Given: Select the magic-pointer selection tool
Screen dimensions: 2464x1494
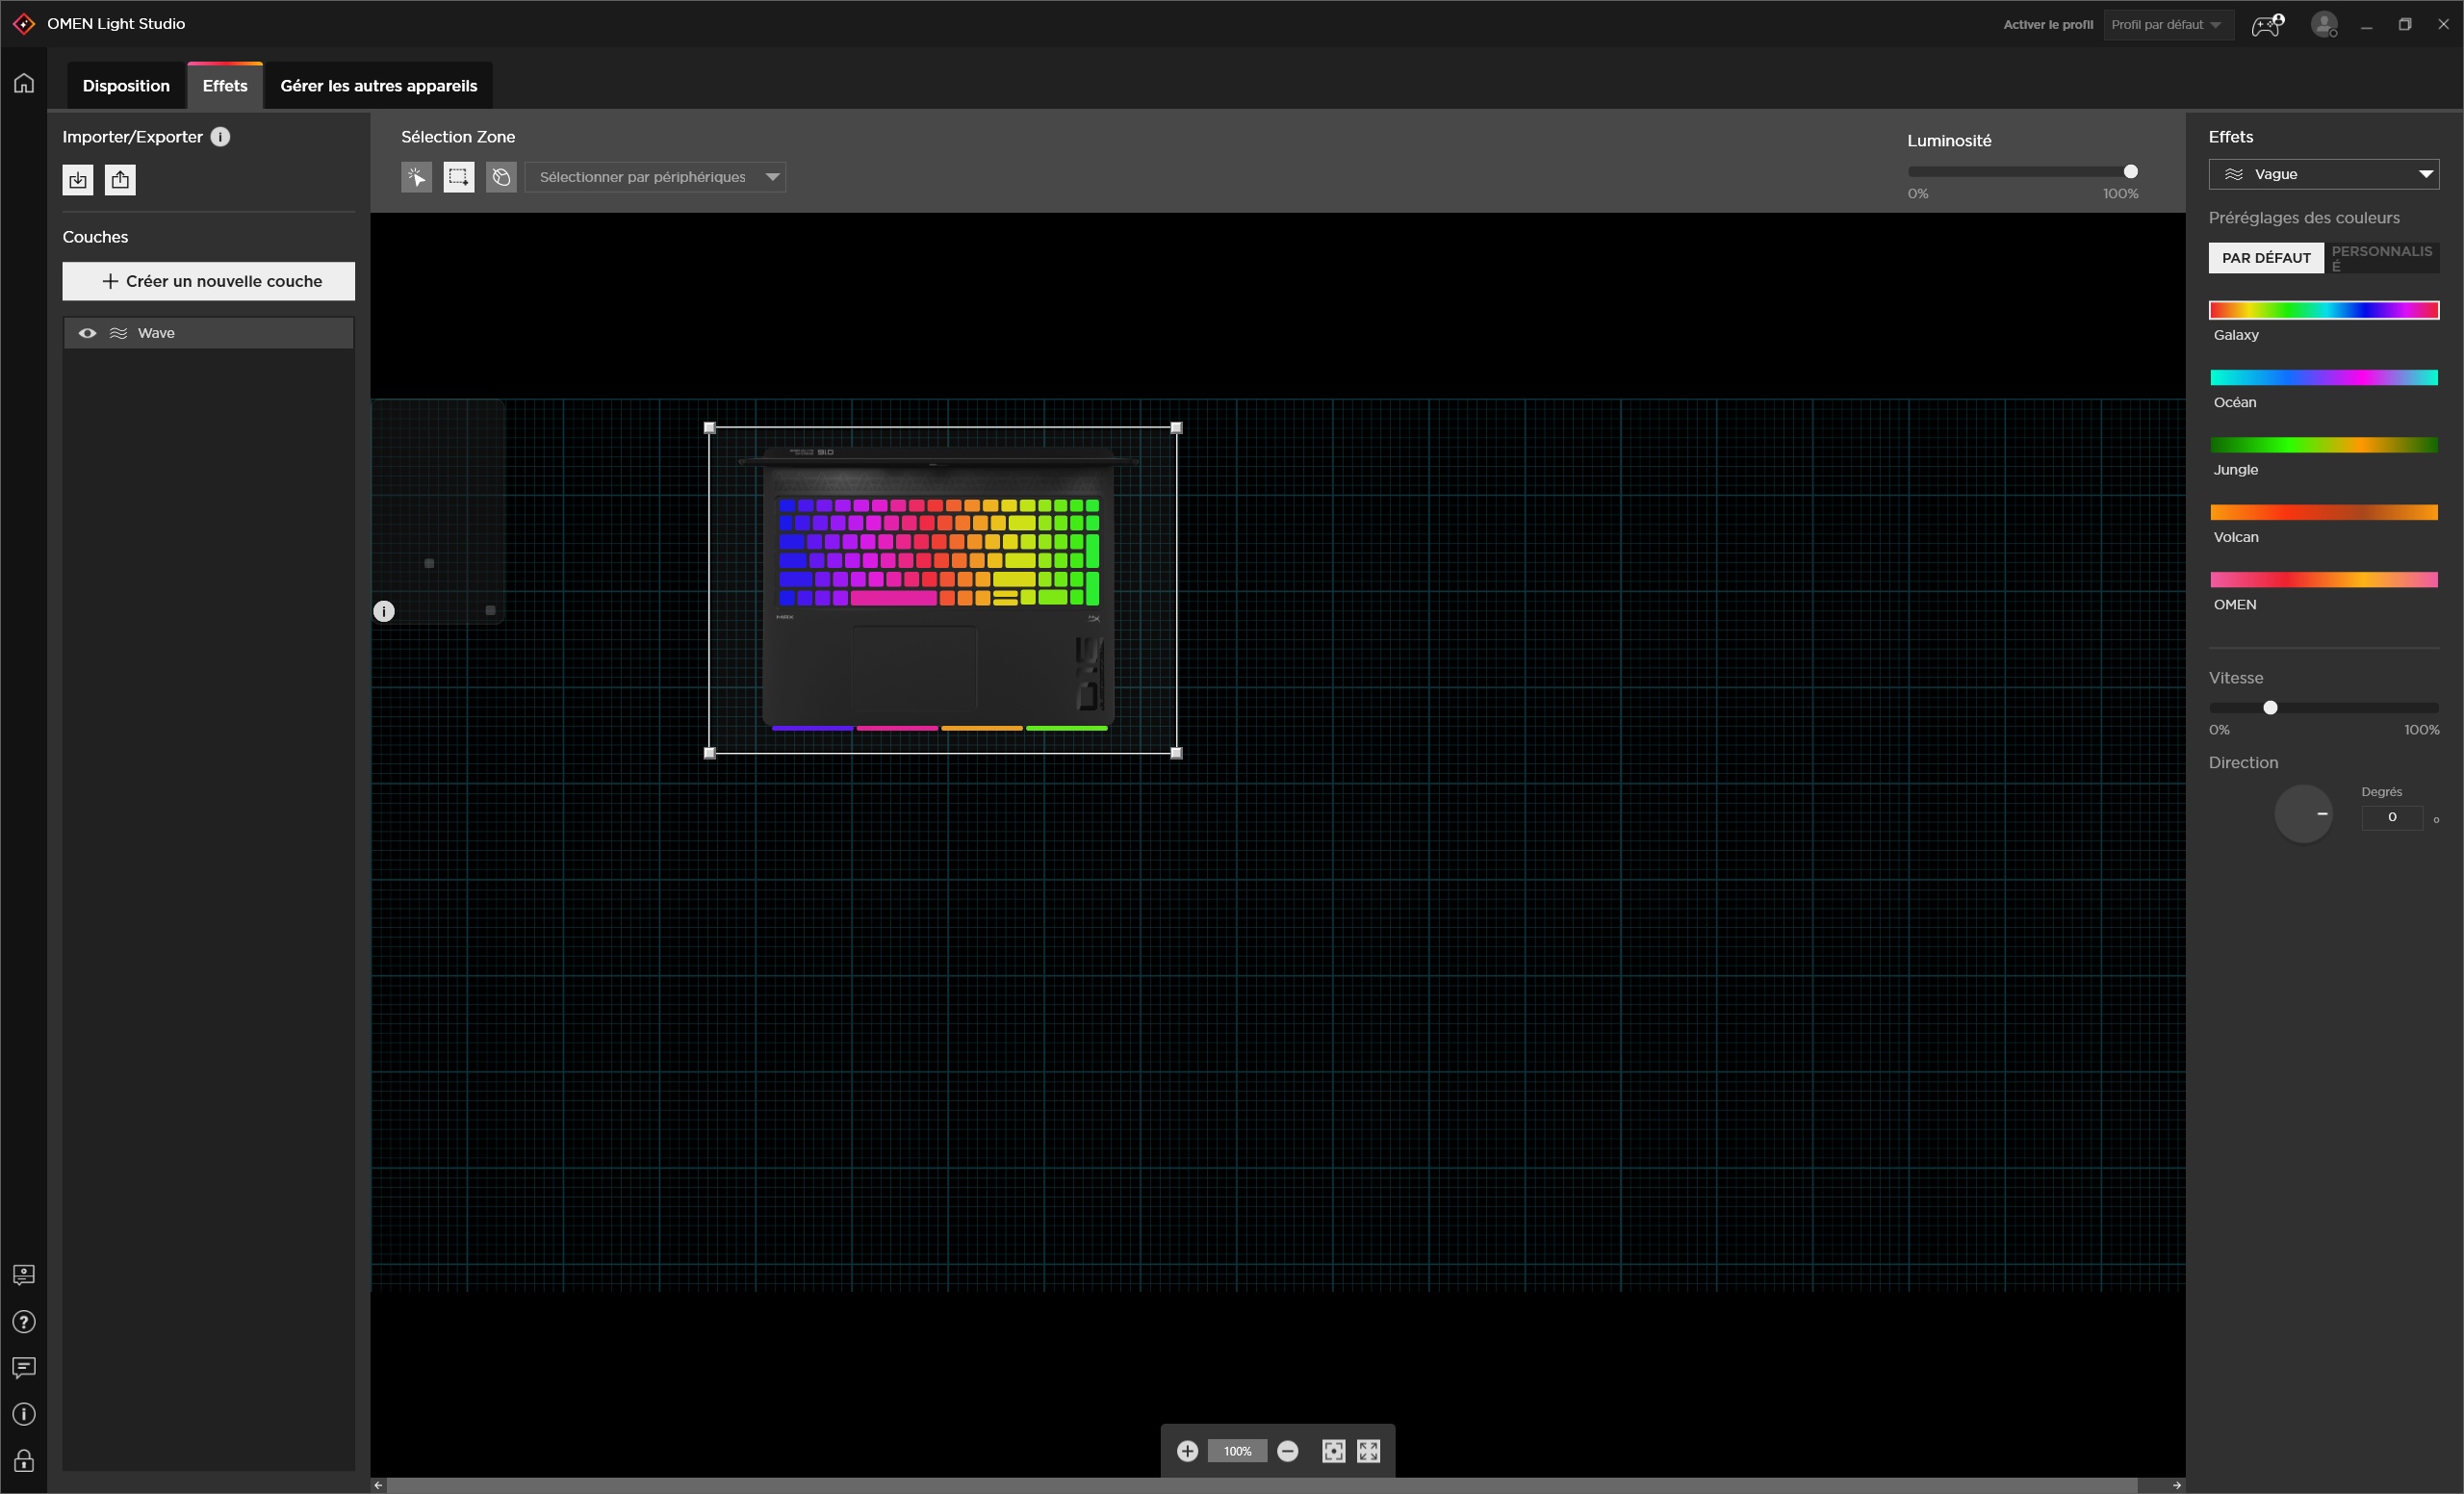Looking at the screenshot, I should [x=416, y=177].
